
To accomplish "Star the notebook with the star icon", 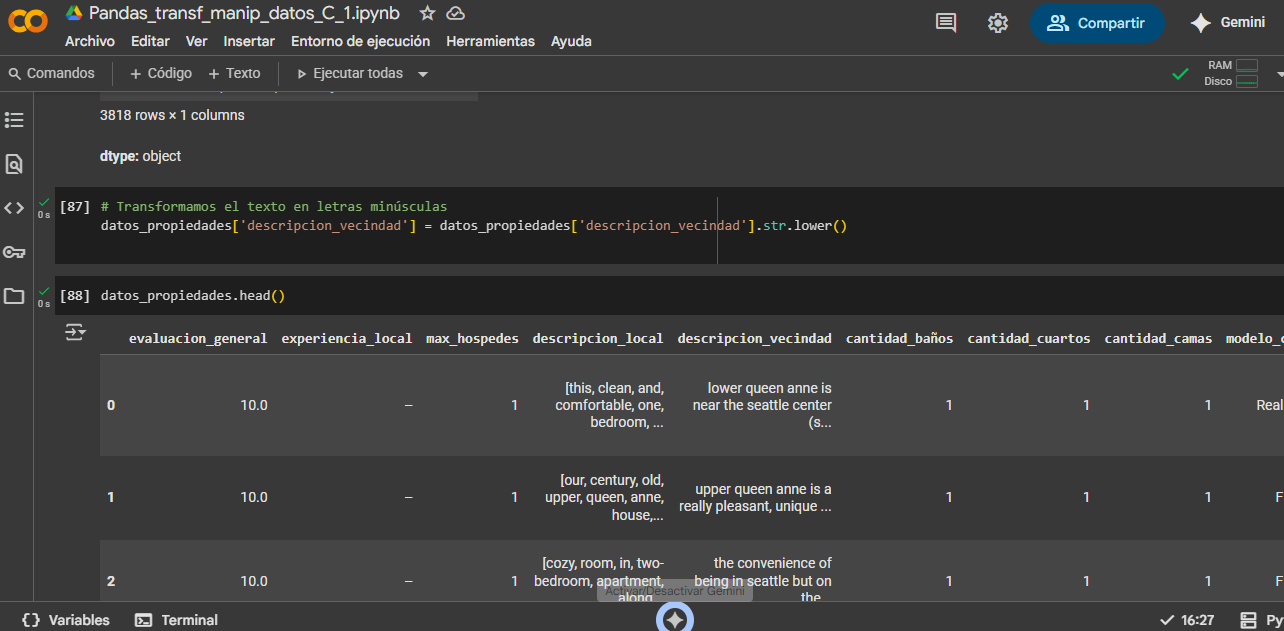I will tap(427, 13).
